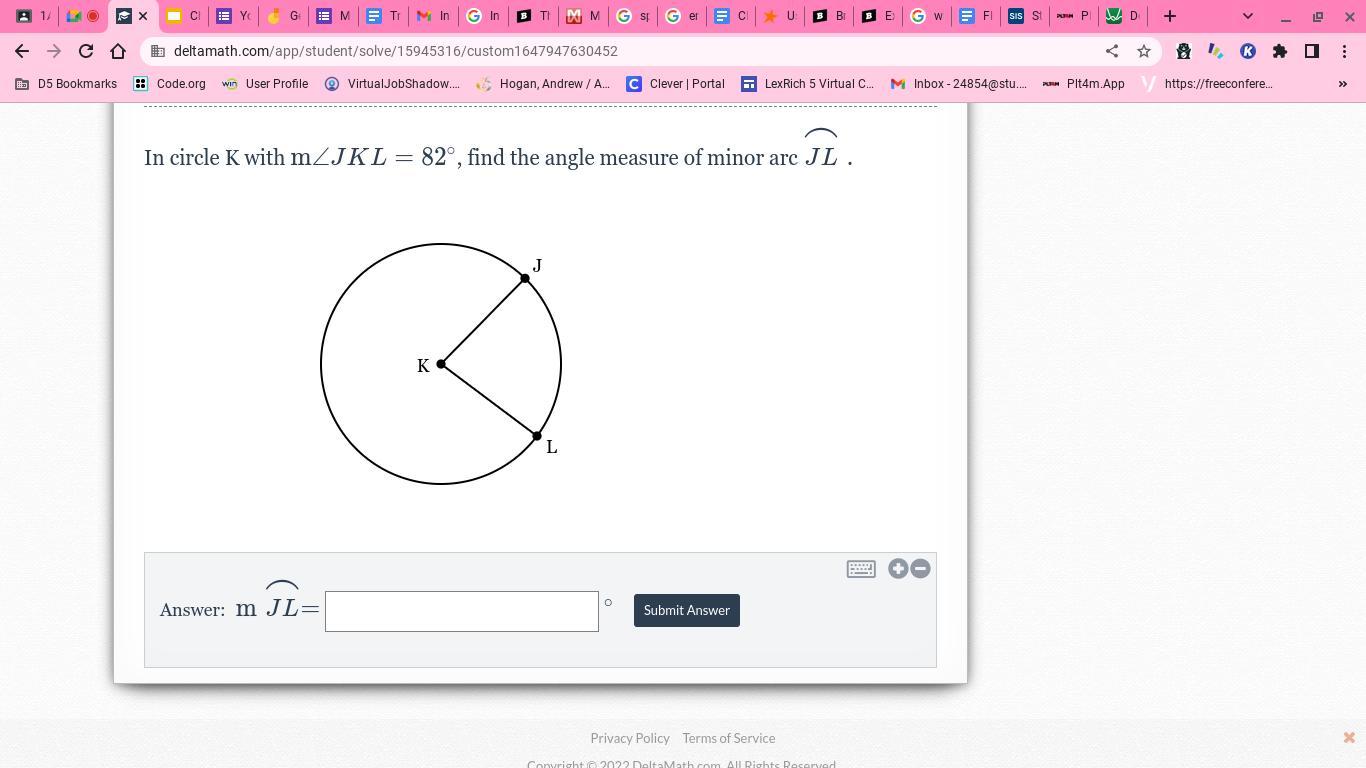This screenshot has width=1366, height=768.
Task: Reload the DeltaMath page
Action: point(86,51)
